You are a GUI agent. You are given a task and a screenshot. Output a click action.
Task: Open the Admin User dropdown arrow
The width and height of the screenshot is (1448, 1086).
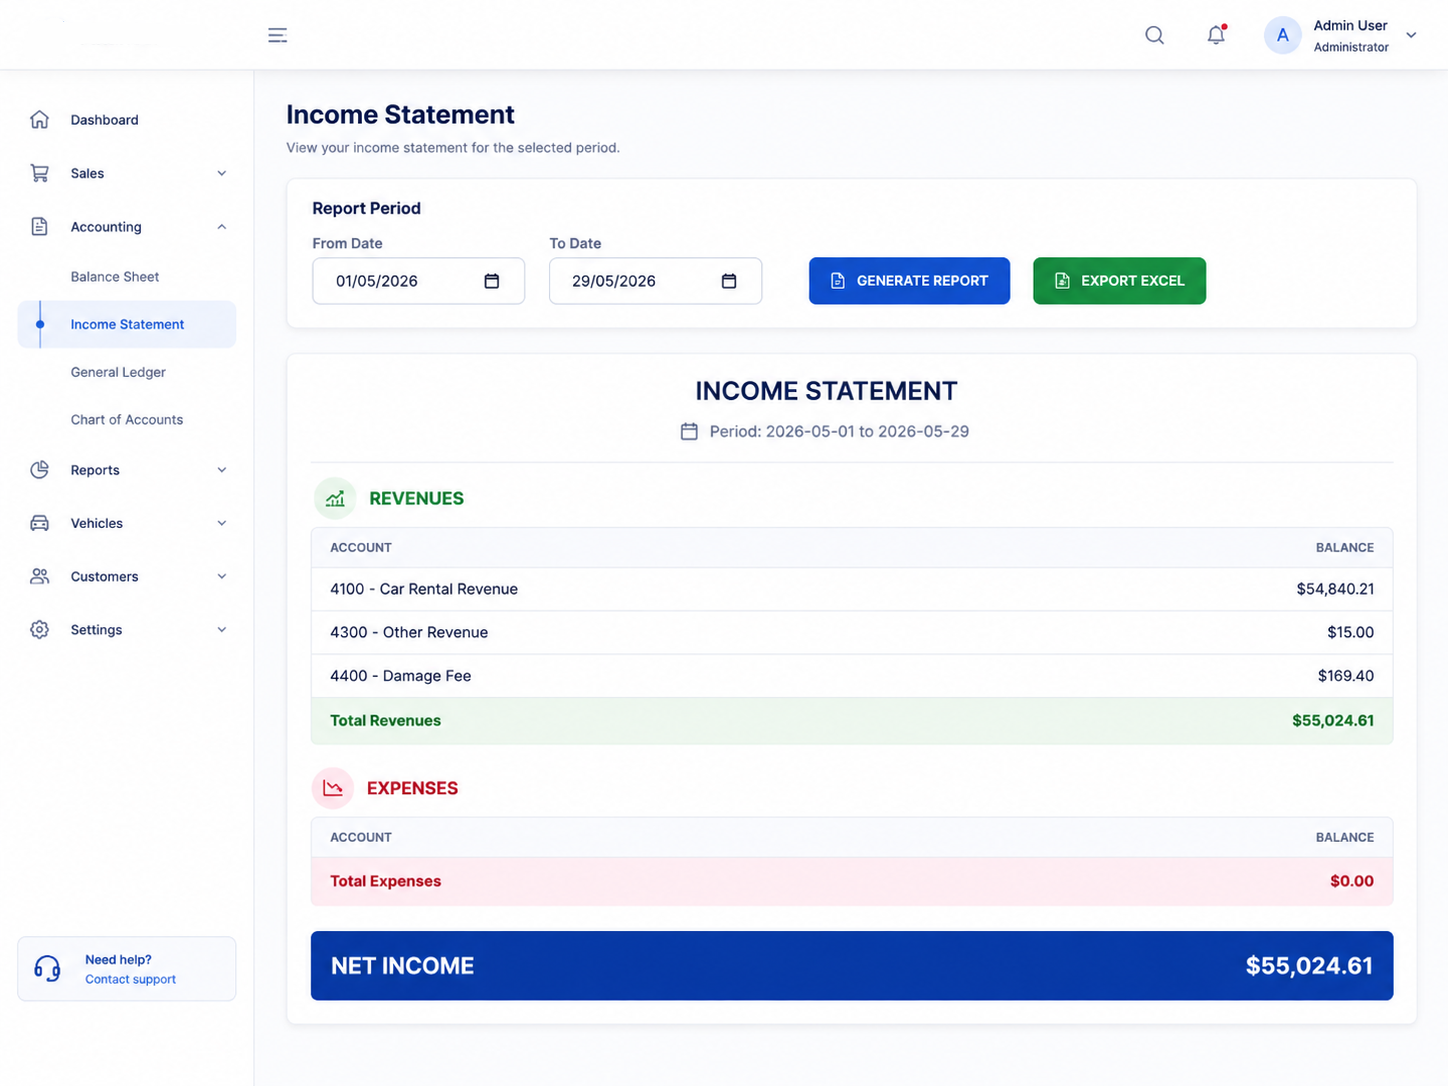(x=1411, y=35)
